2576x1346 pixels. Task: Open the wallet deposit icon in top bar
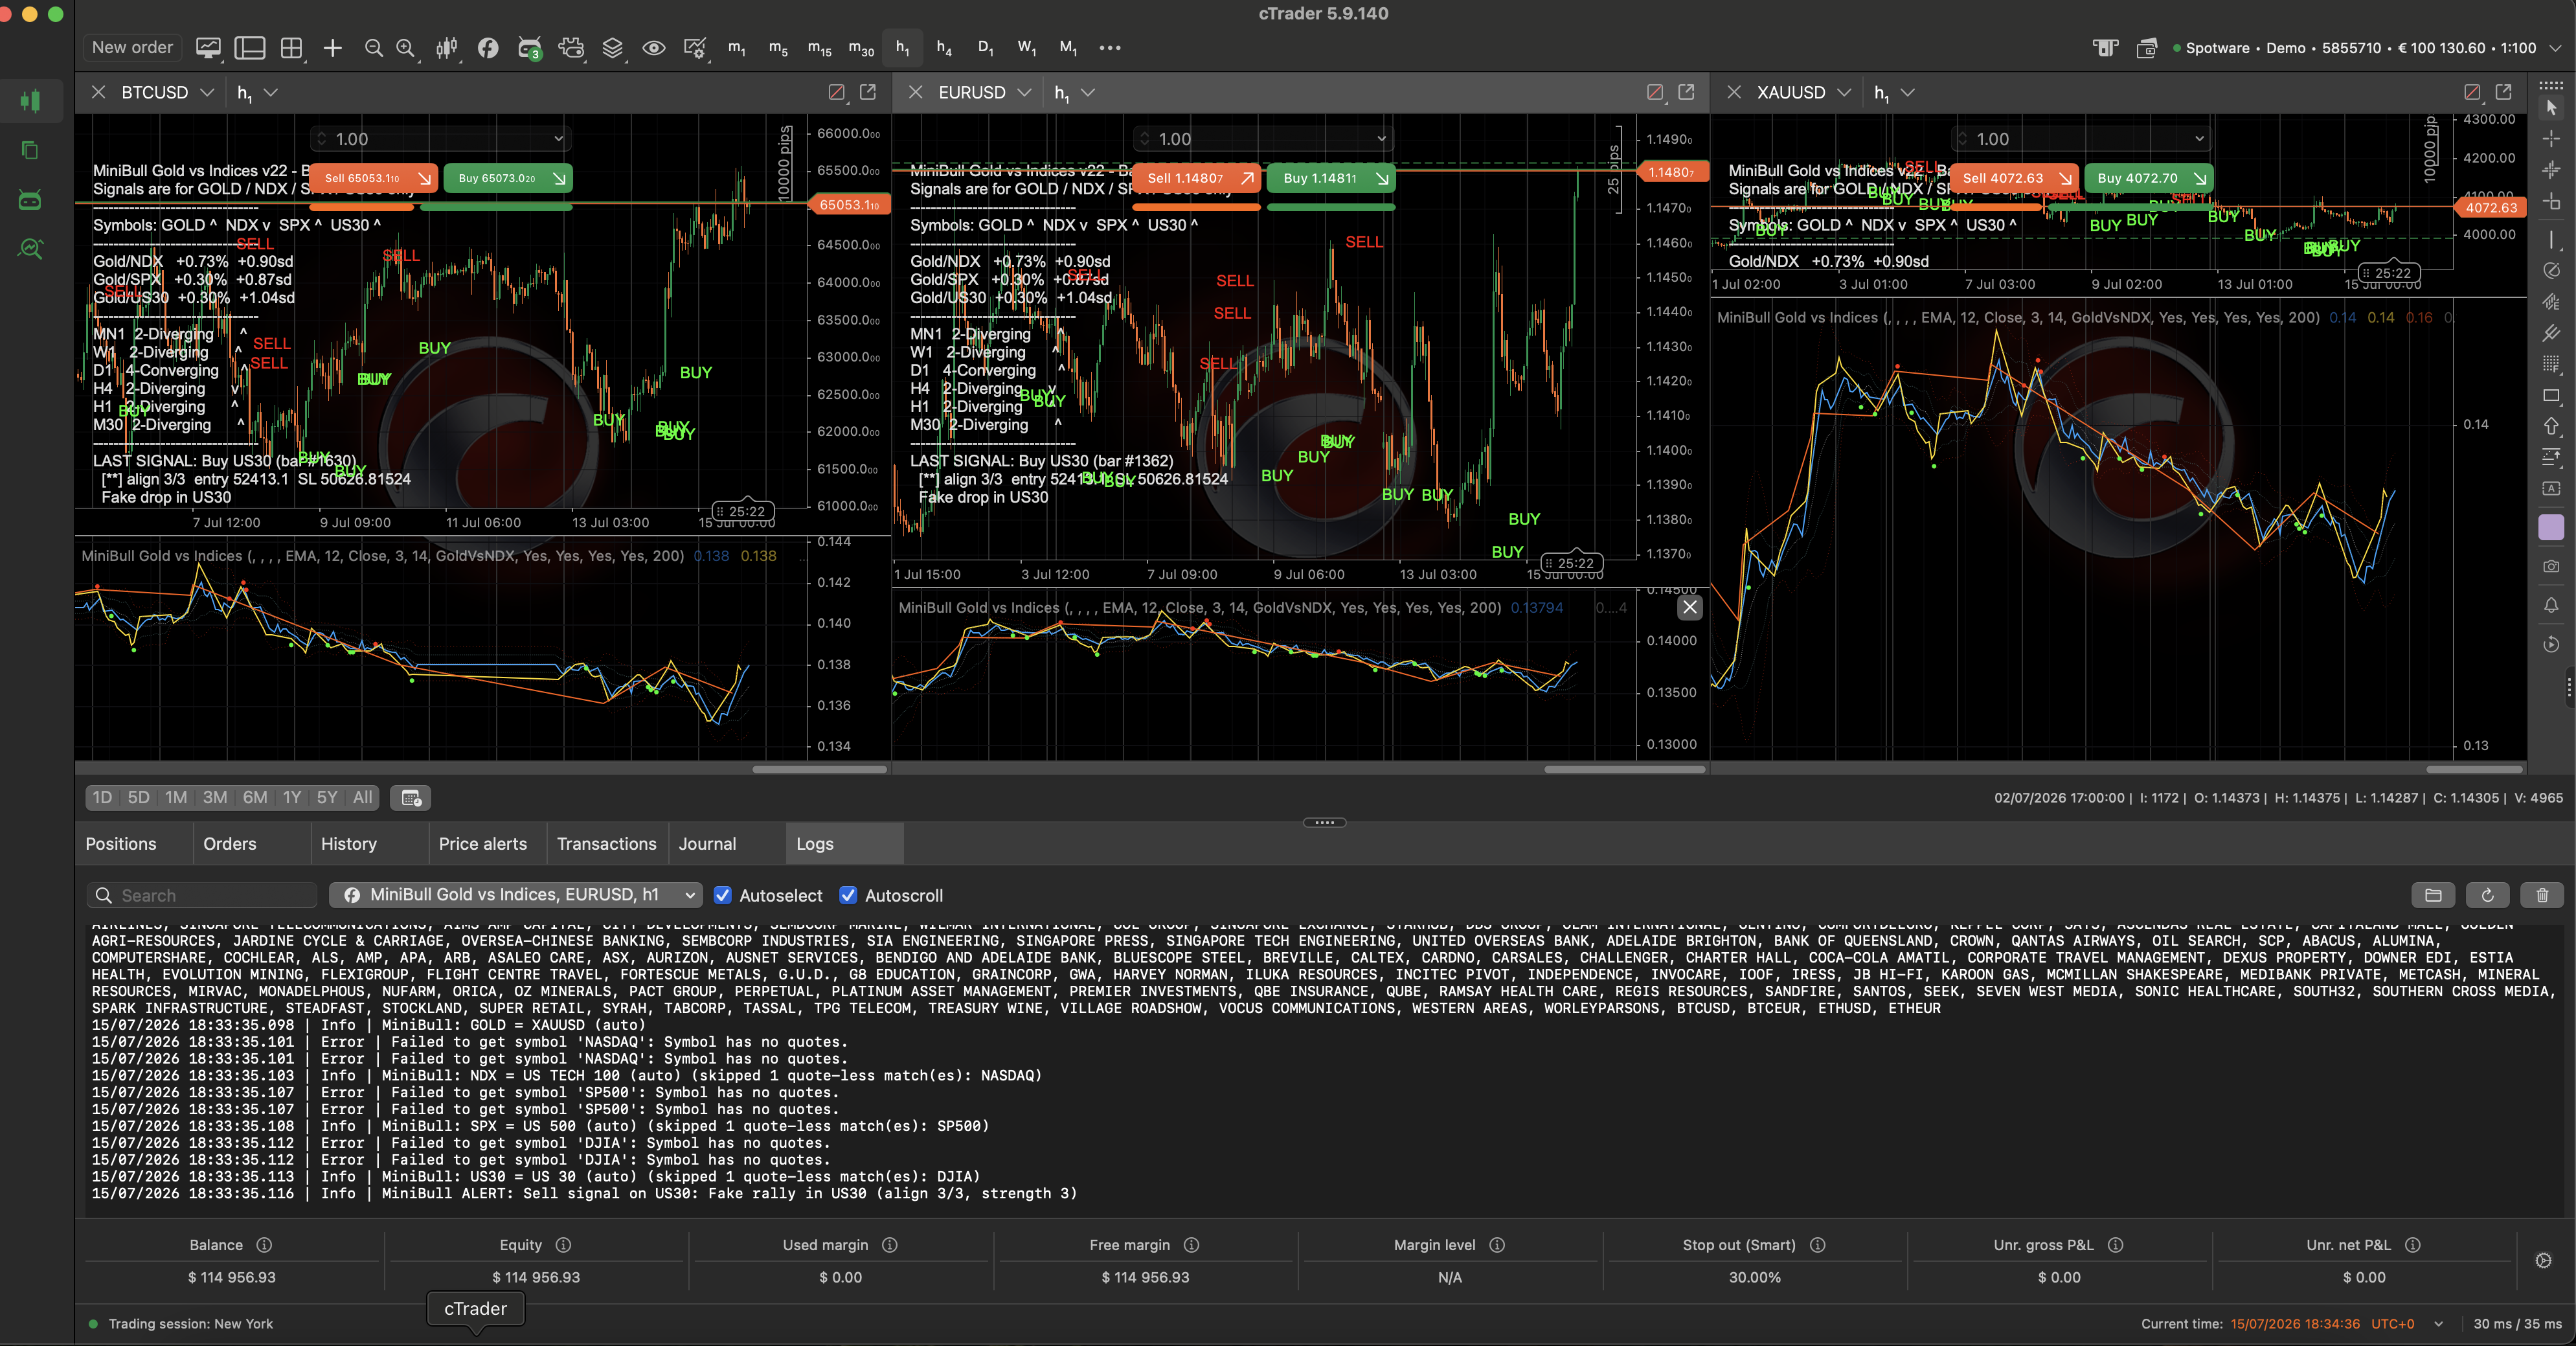pyautogui.click(x=2146, y=48)
